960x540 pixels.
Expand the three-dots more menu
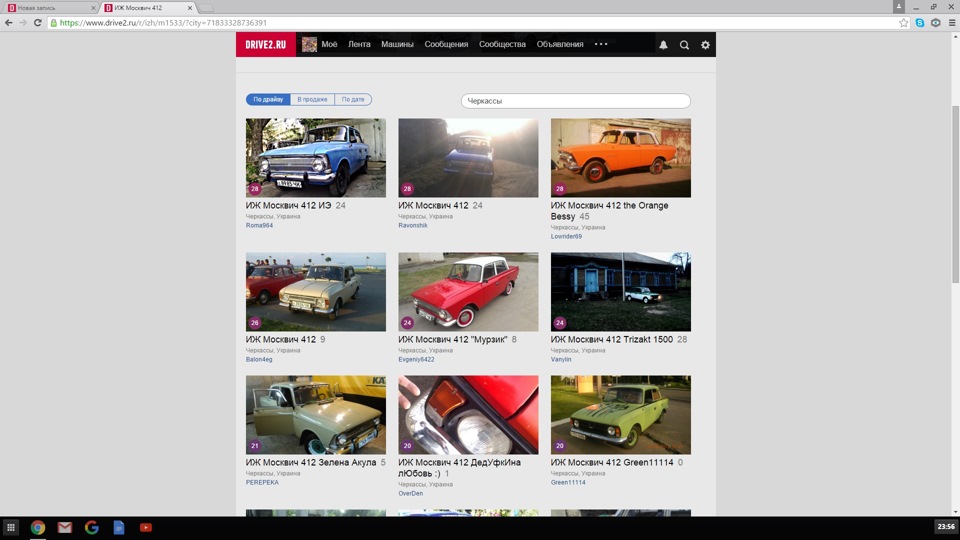click(x=601, y=44)
